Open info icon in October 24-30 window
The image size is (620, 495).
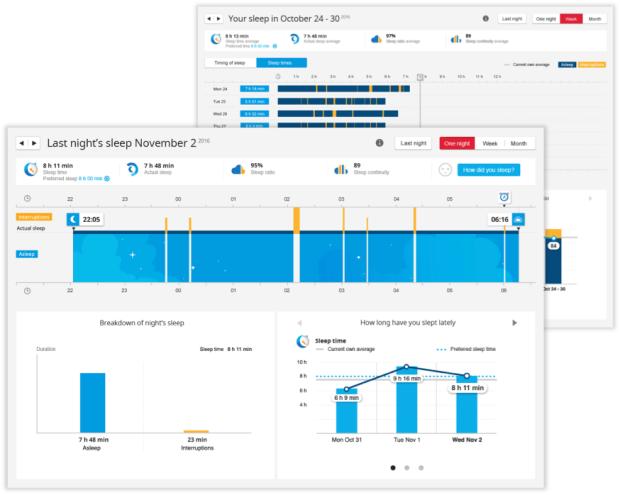[486, 19]
